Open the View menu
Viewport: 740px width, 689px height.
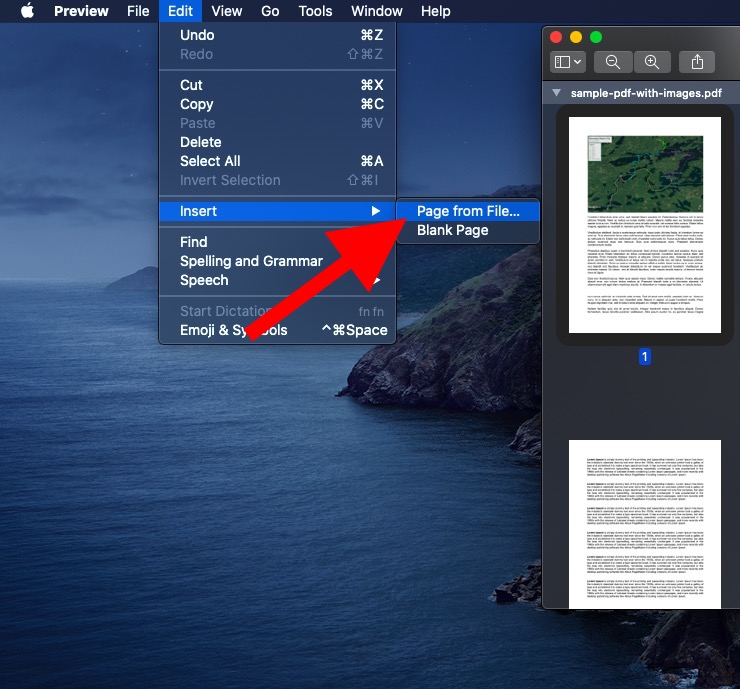point(227,11)
